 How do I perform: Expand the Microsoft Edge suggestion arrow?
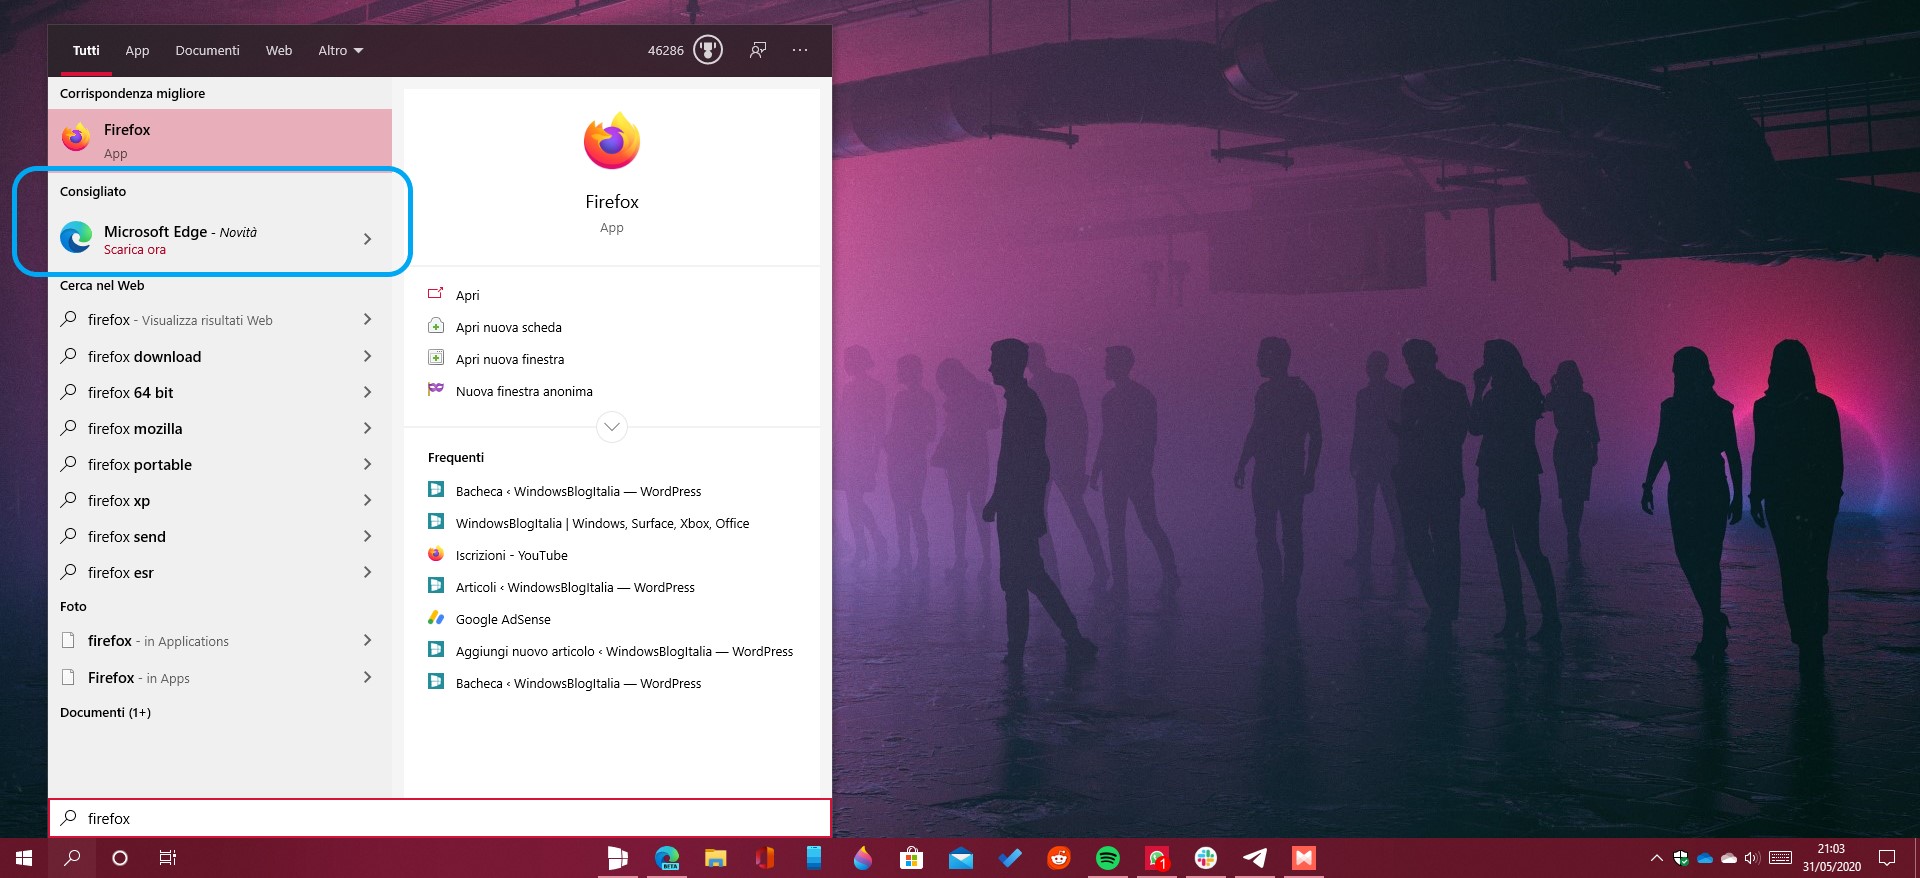pyautogui.click(x=367, y=239)
